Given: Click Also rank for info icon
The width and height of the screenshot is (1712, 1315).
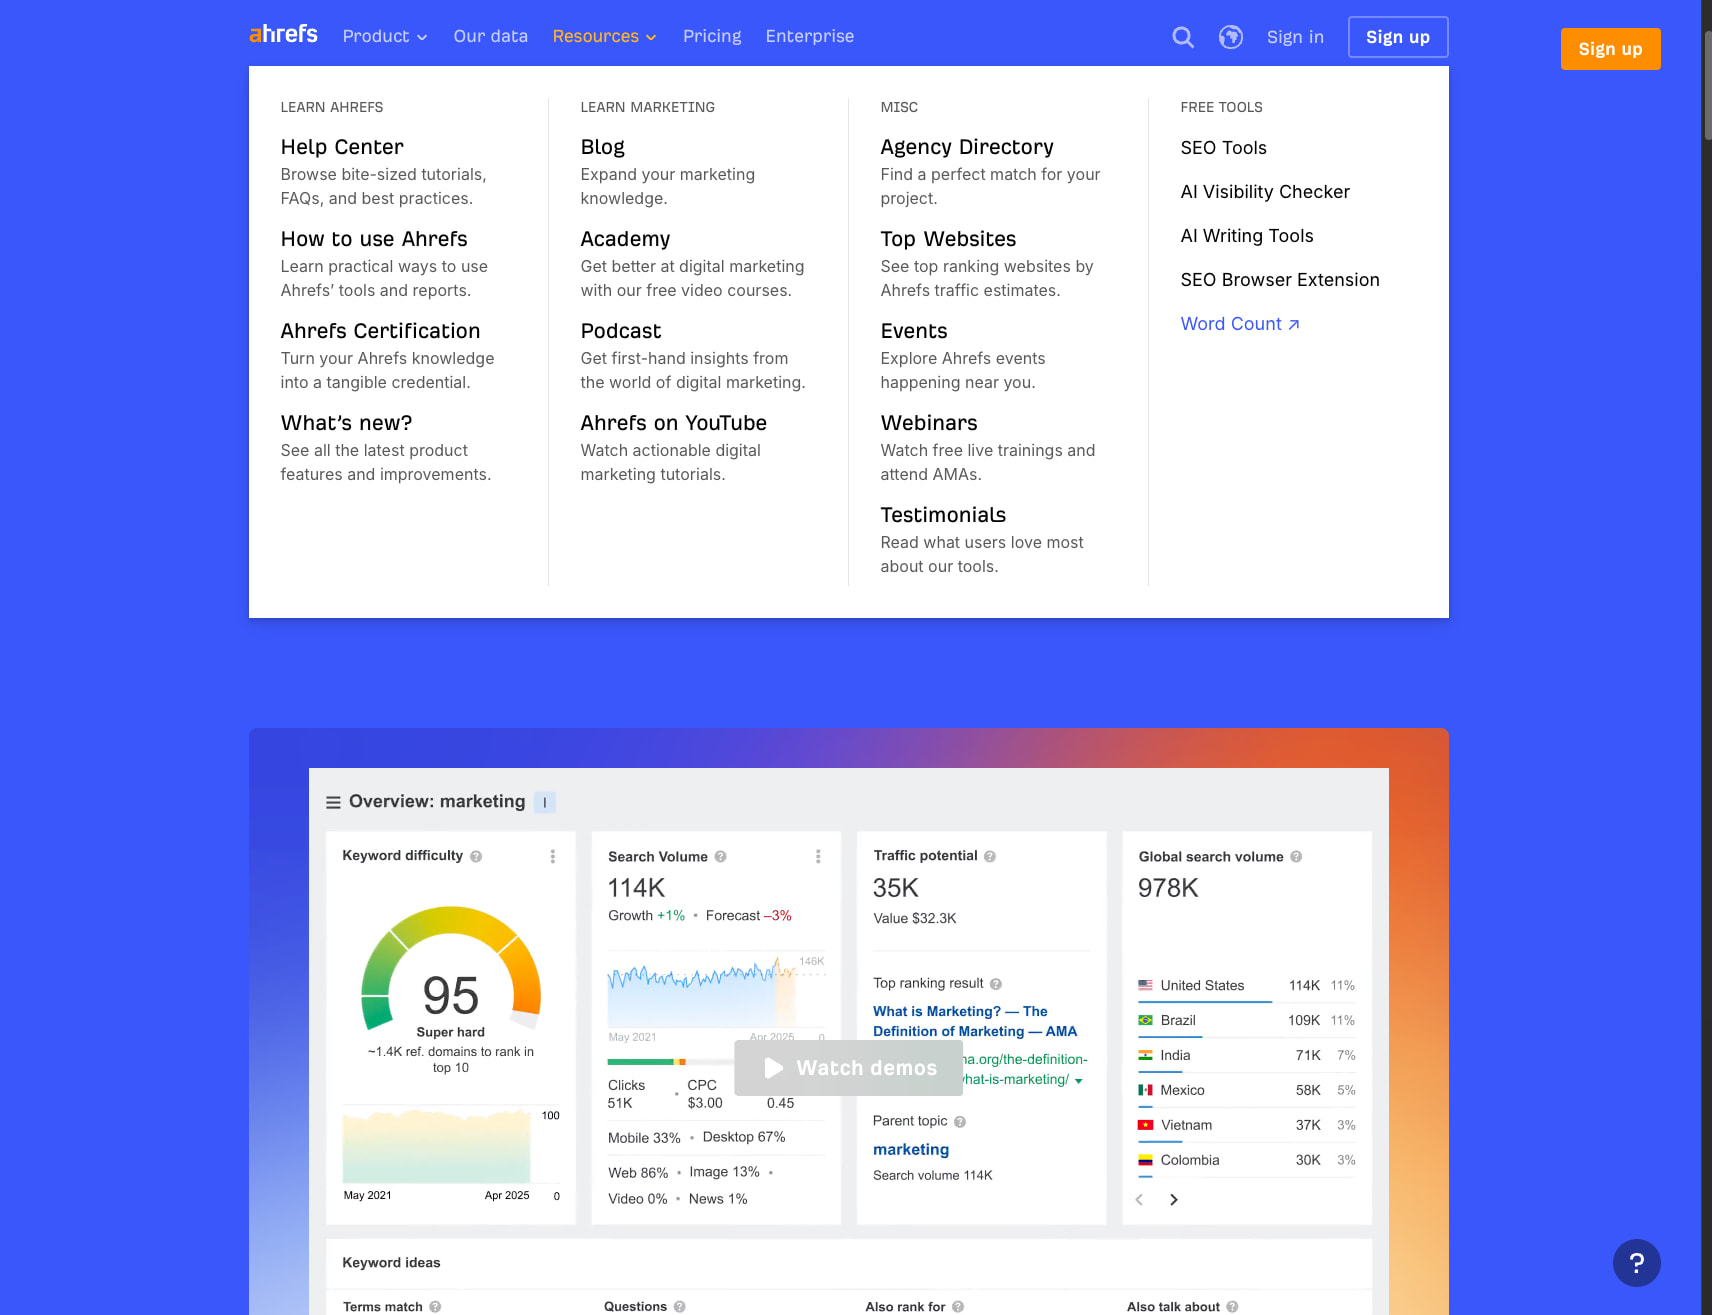Looking at the screenshot, I should (958, 1307).
